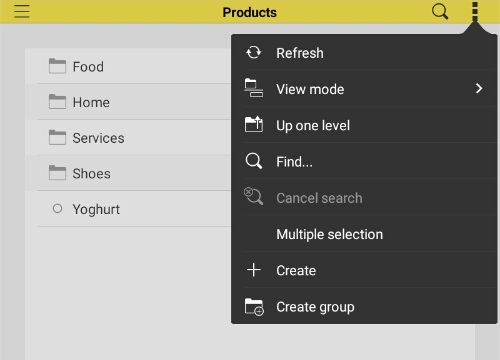This screenshot has height=360, width=500.
Task: Click the Shoes folder icon
Action: (x=57, y=173)
